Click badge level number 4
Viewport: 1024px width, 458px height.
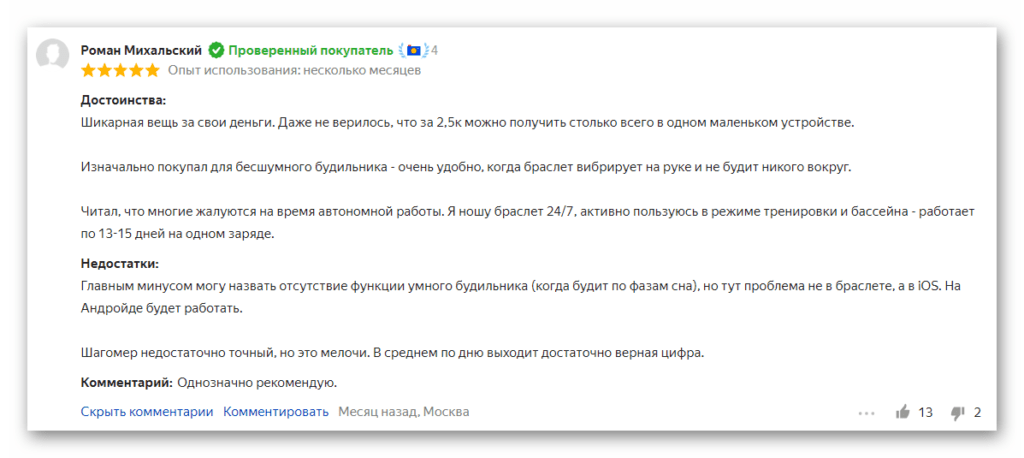434,50
